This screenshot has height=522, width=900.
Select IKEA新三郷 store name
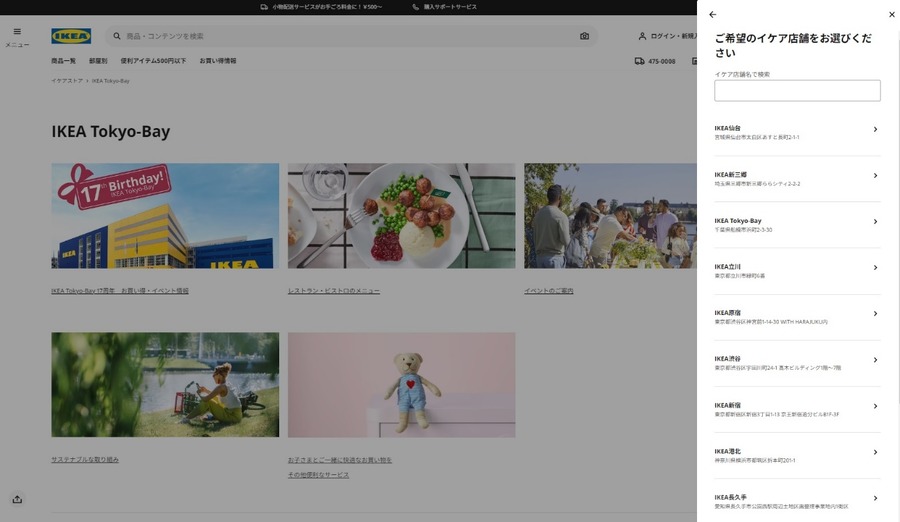pyautogui.click(x=731, y=175)
